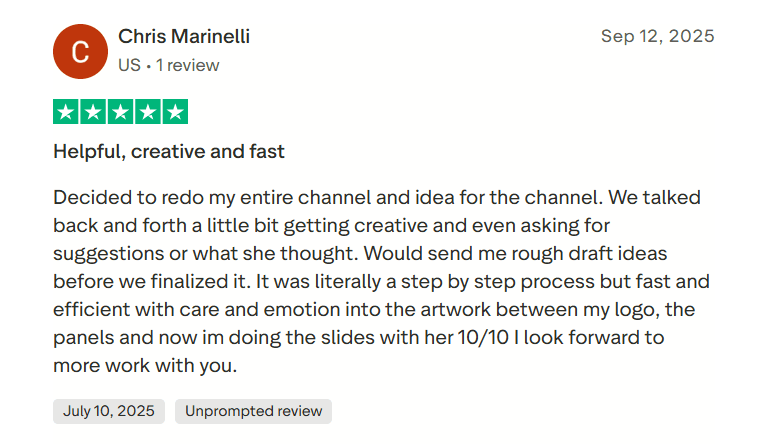Viewport: 782px width, 444px height.
Task: Click the orange "C" profile avatar
Action: pos(79,52)
